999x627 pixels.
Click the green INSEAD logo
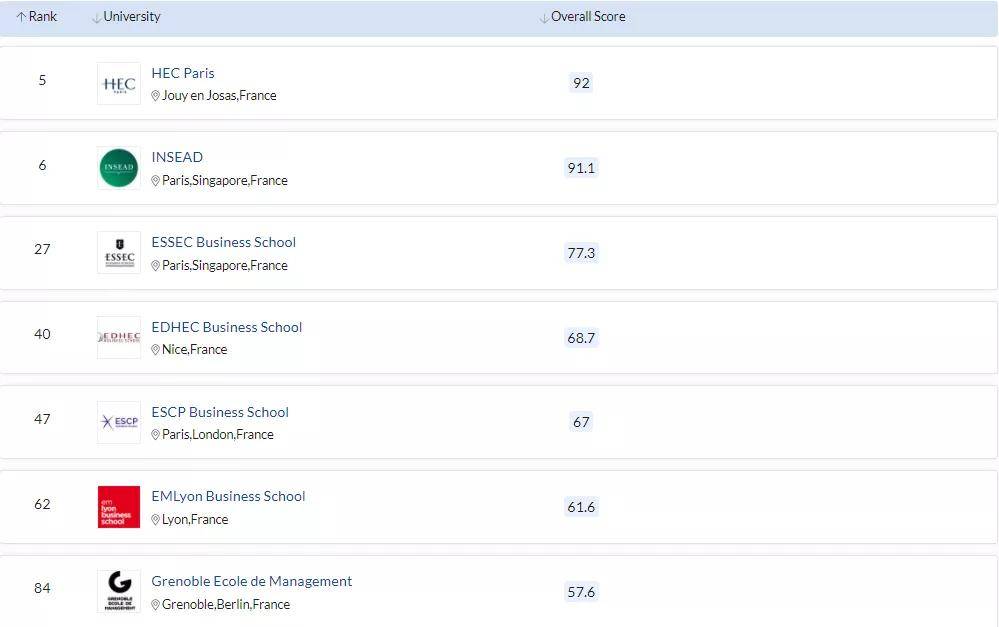click(x=119, y=168)
